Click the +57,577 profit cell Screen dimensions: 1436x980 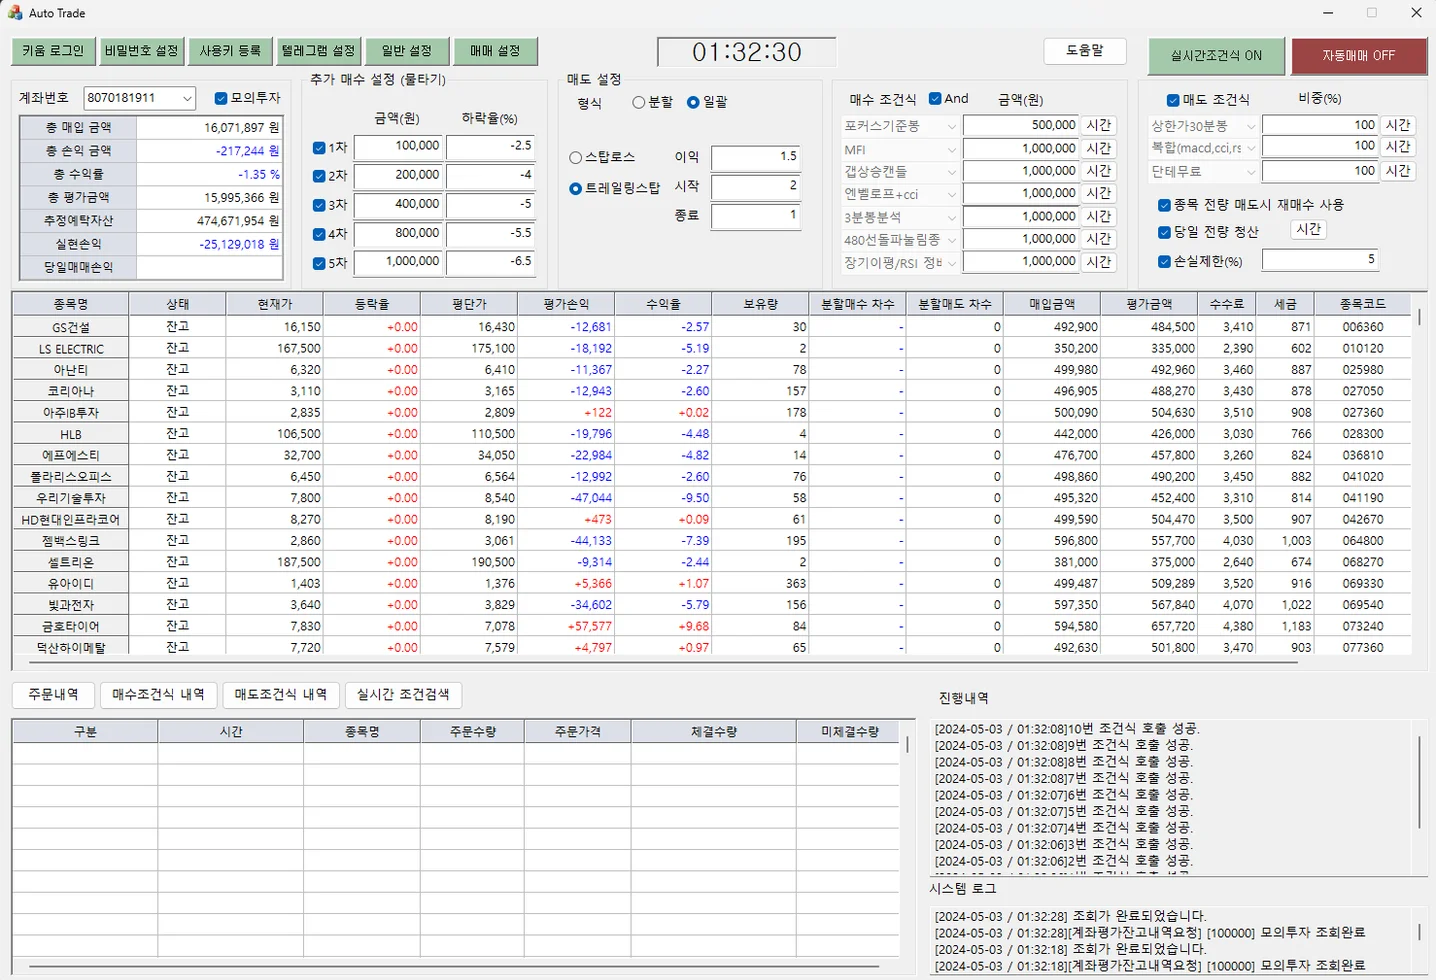[x=567, y=626]
